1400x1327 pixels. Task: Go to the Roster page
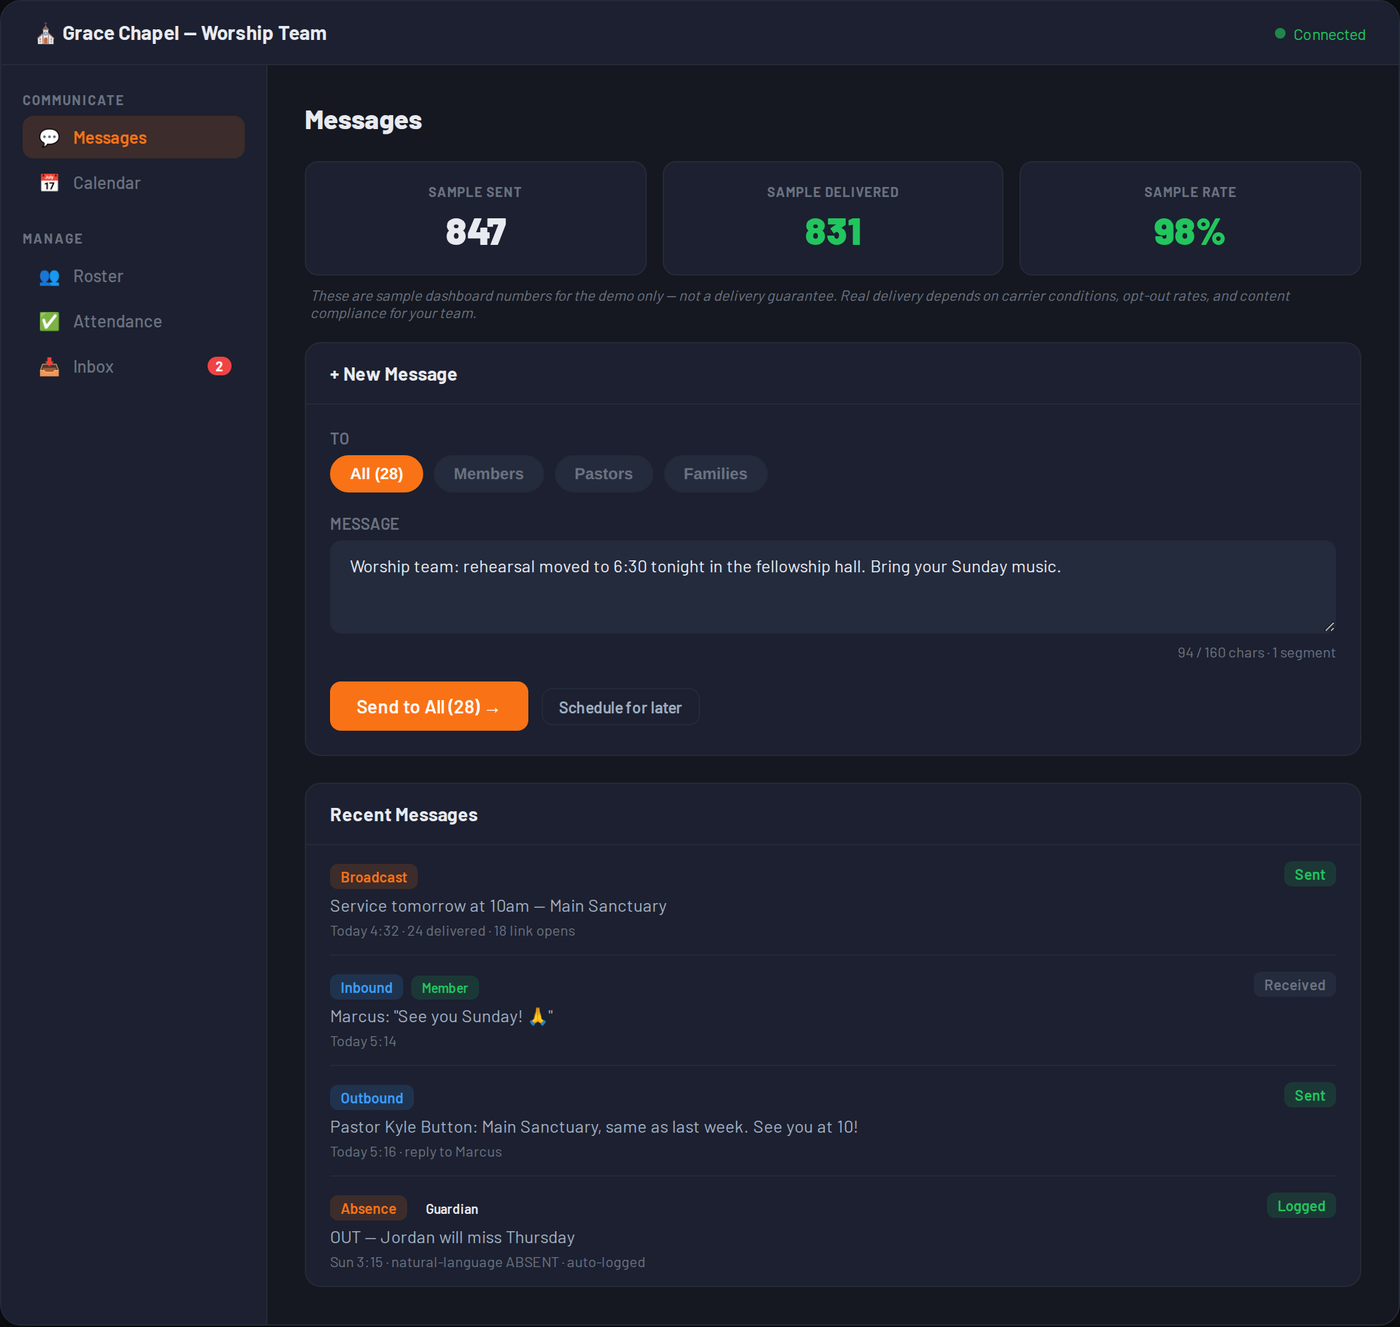tap(134, 276)
